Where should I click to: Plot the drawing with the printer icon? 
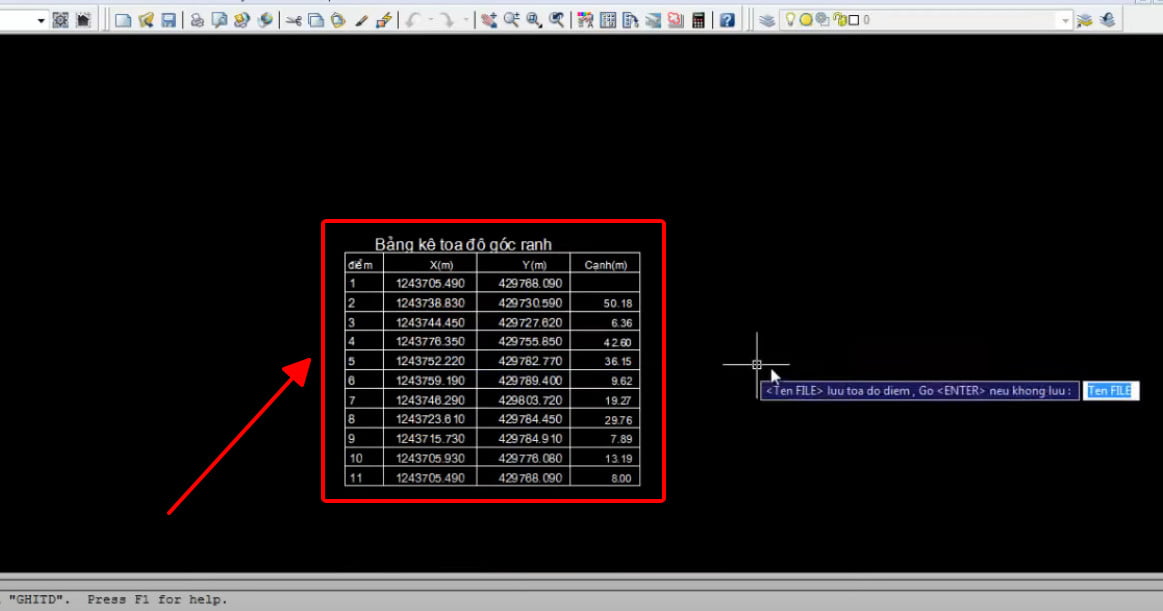point(197,20)
